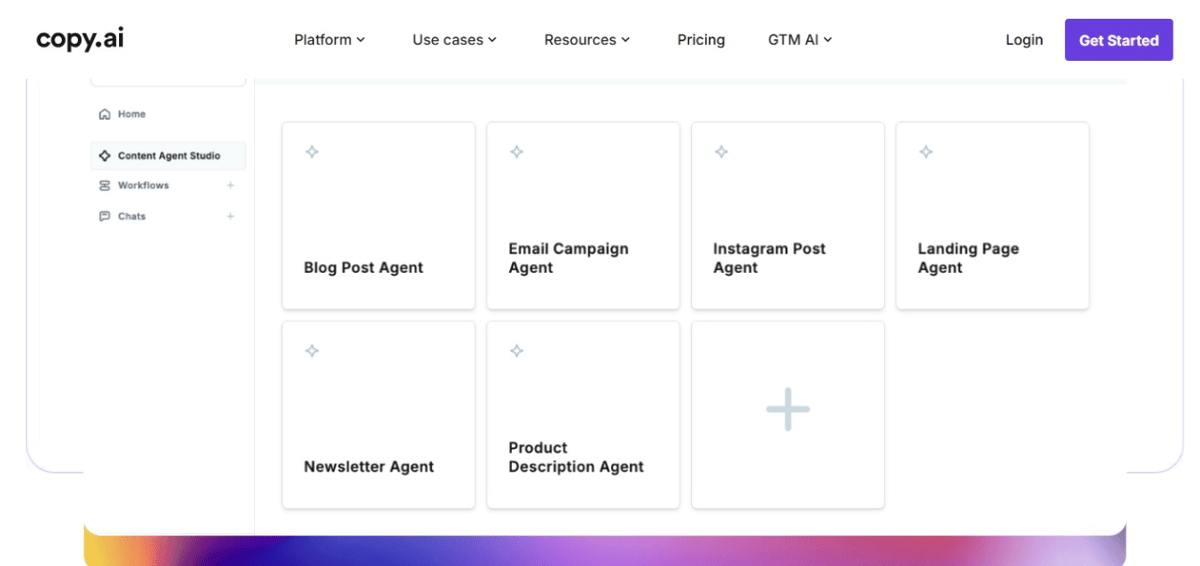Open the Newsletter Agent card
The height and width of the screenshot is (566, 1200).
click(x=378, y=414)
